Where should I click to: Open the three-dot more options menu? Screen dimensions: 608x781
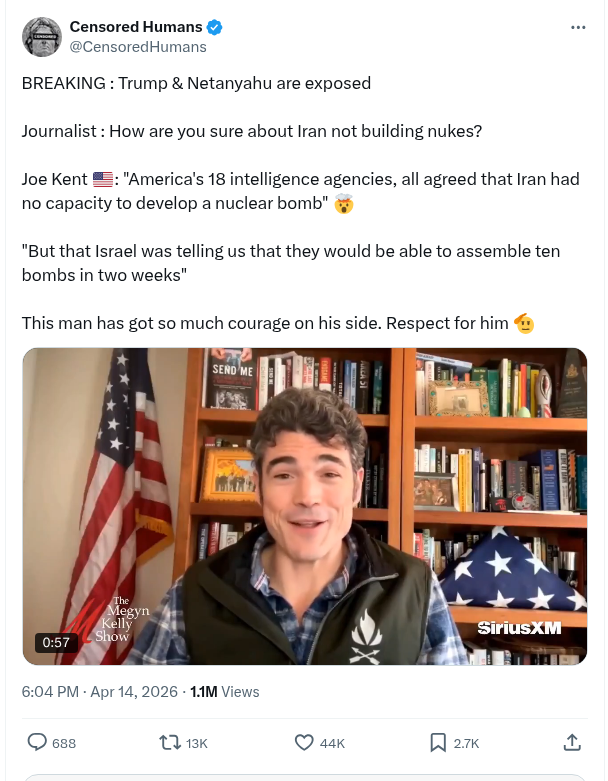coord(578,27)
